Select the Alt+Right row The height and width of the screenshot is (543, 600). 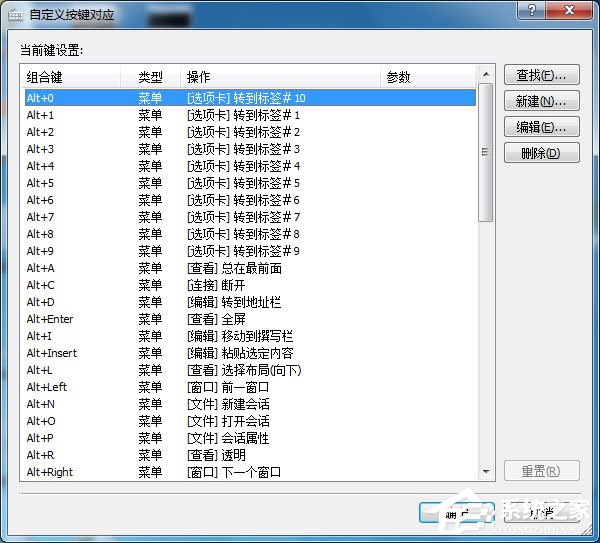250,472
